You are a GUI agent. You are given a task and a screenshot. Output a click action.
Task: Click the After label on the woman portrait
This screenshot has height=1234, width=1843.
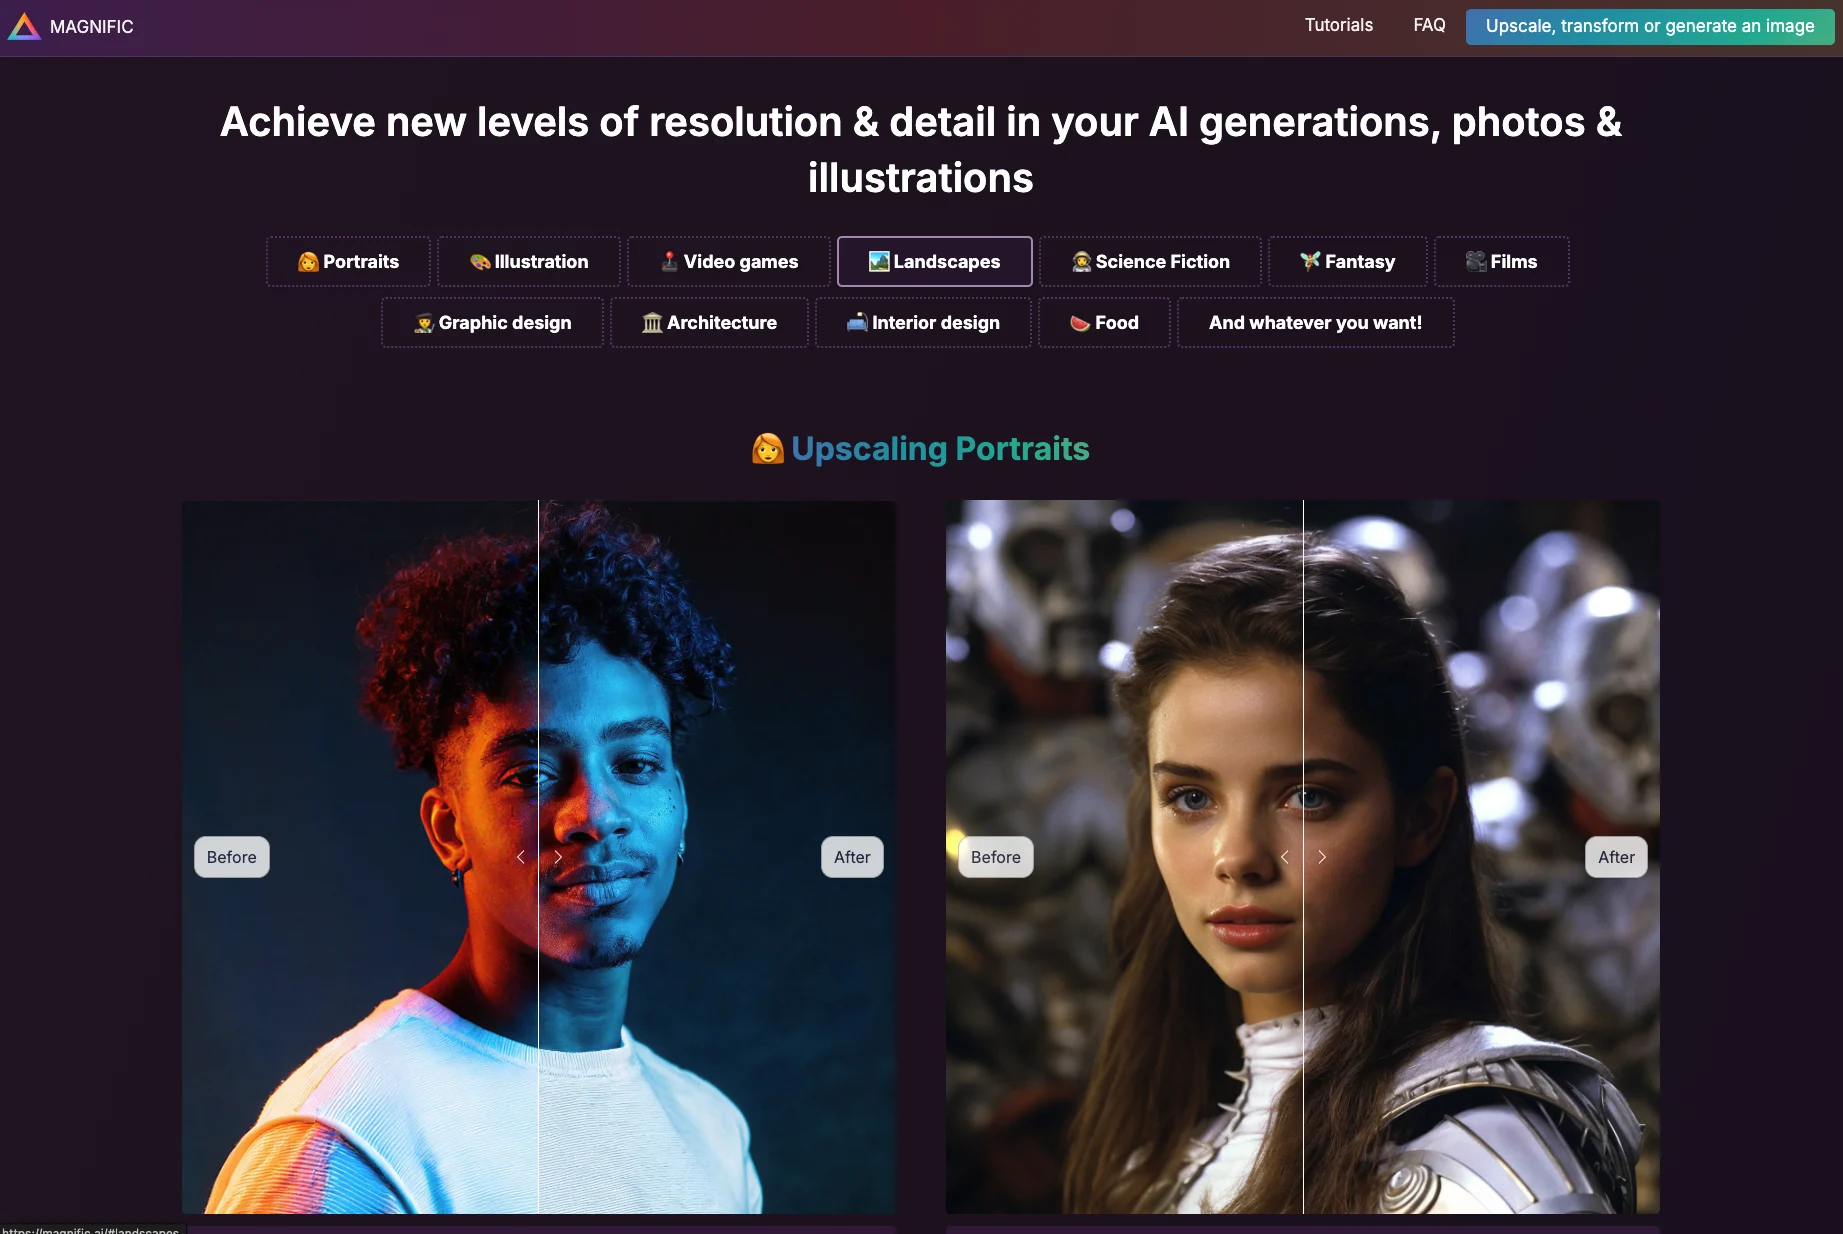1616,857
